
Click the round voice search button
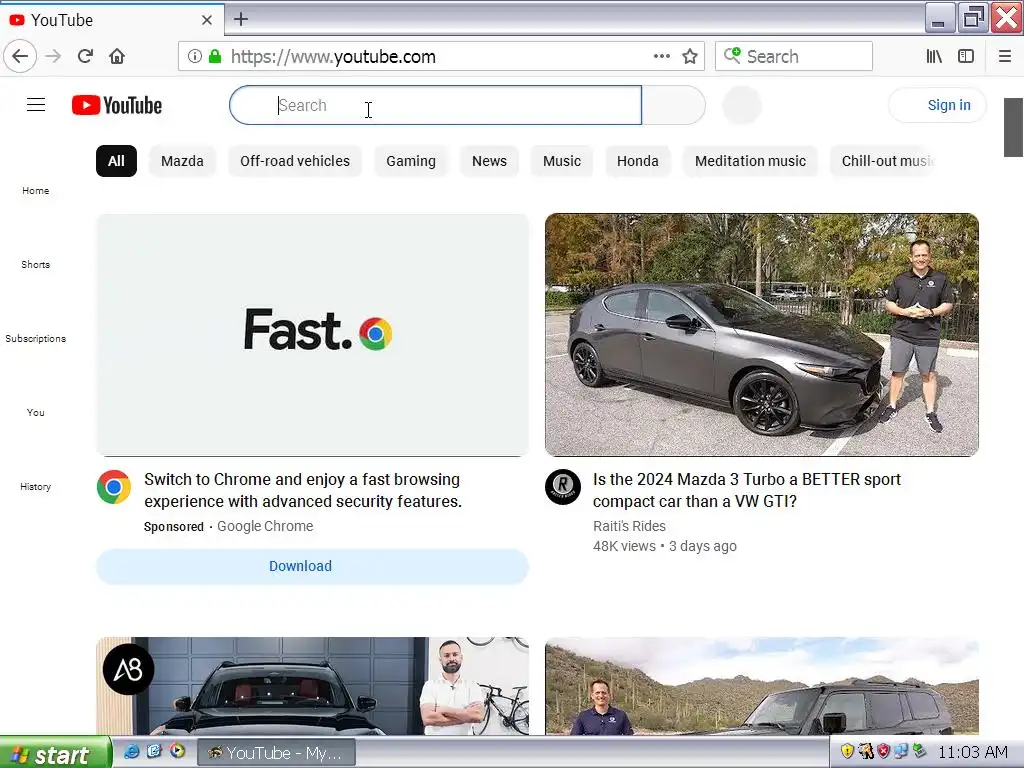[x=742, y=105]
